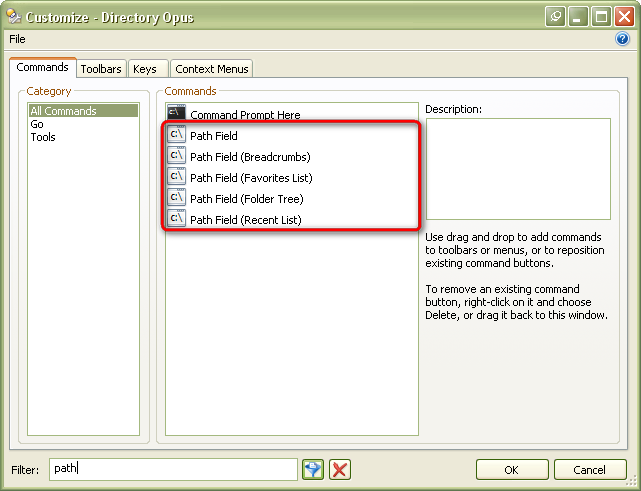Open help with blue question mark icon

tap(622, 39)
